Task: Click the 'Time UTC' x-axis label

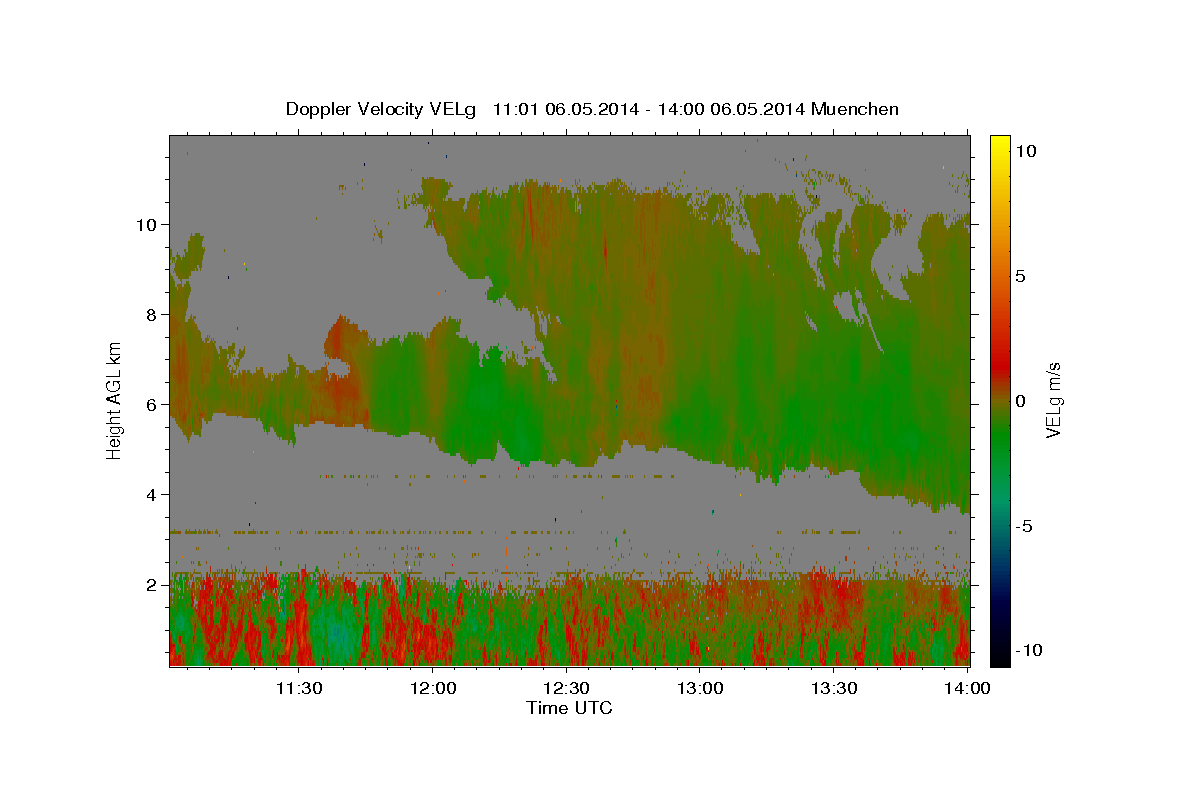Action: coord(569,708)
